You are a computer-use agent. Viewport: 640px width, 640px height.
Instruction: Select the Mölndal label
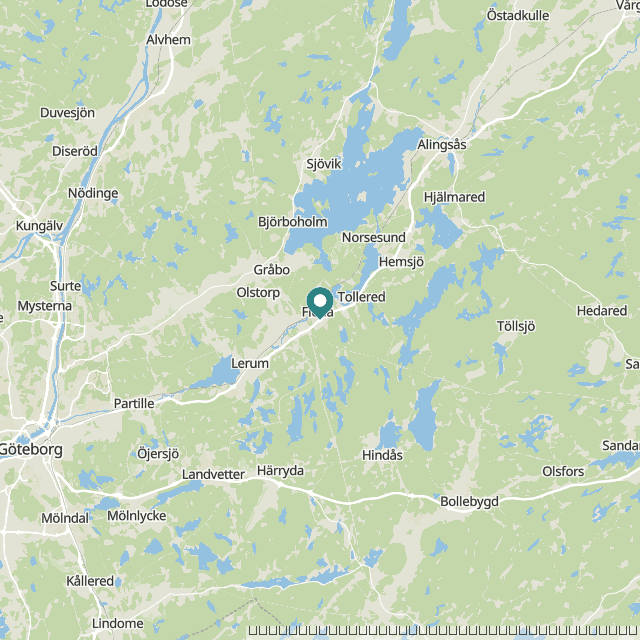pos(65,518)
